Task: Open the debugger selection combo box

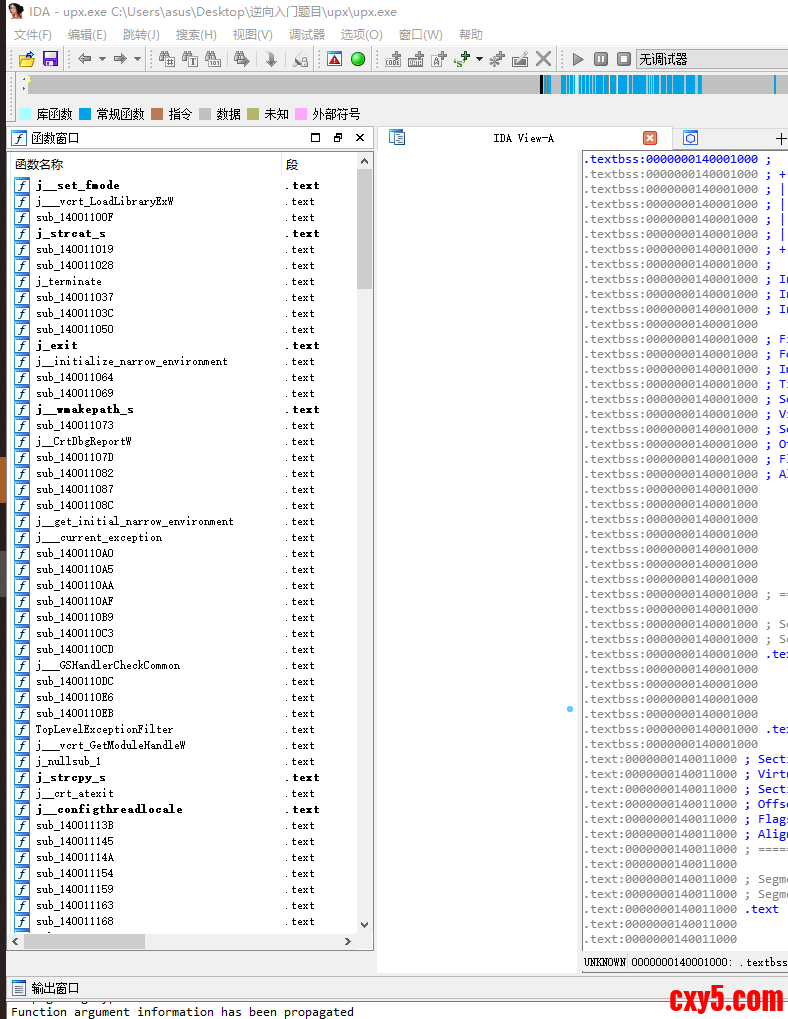Action: pos(712,59)
